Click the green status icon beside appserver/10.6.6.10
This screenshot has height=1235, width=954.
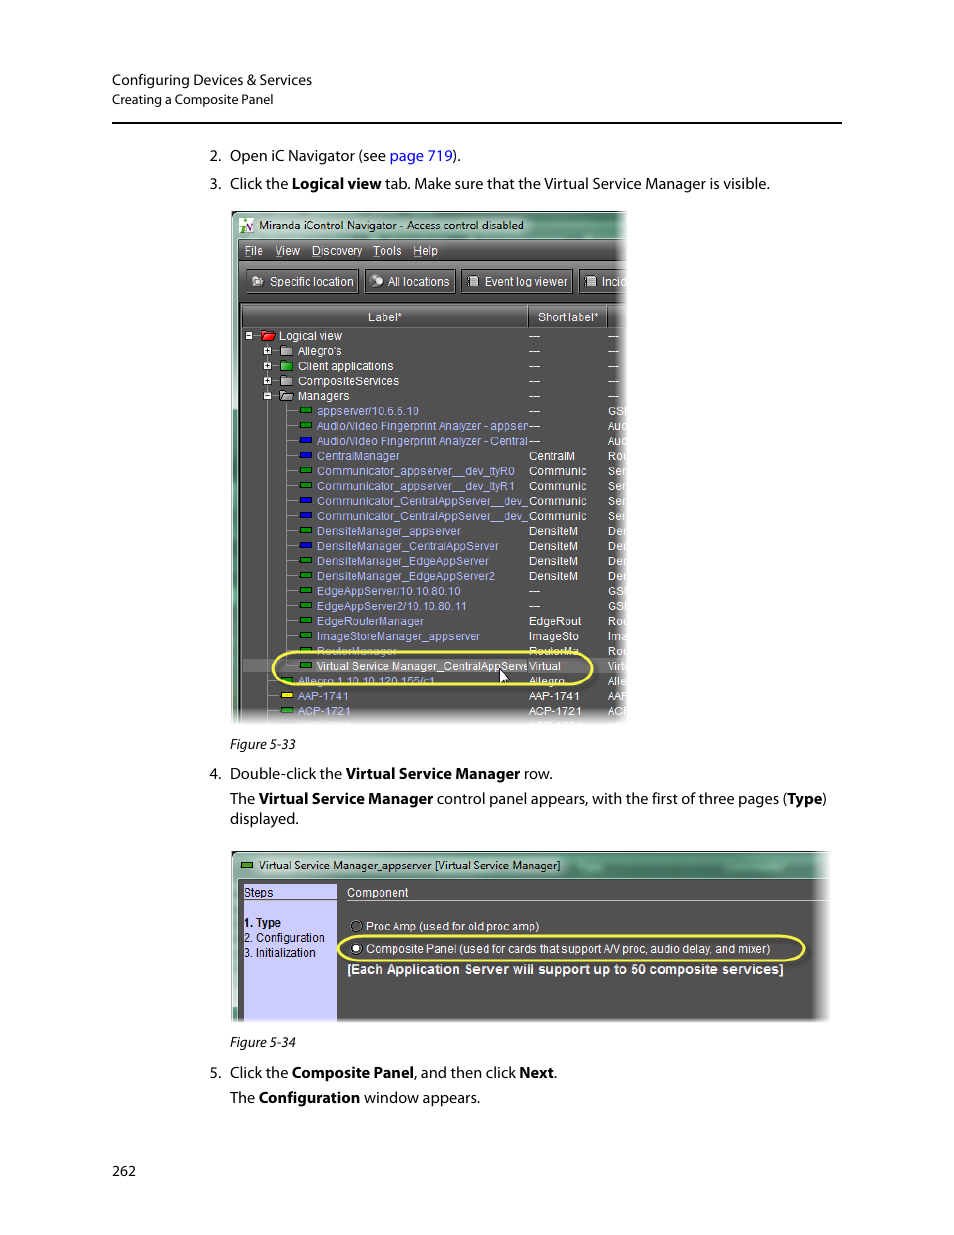(x=306, y=410)
